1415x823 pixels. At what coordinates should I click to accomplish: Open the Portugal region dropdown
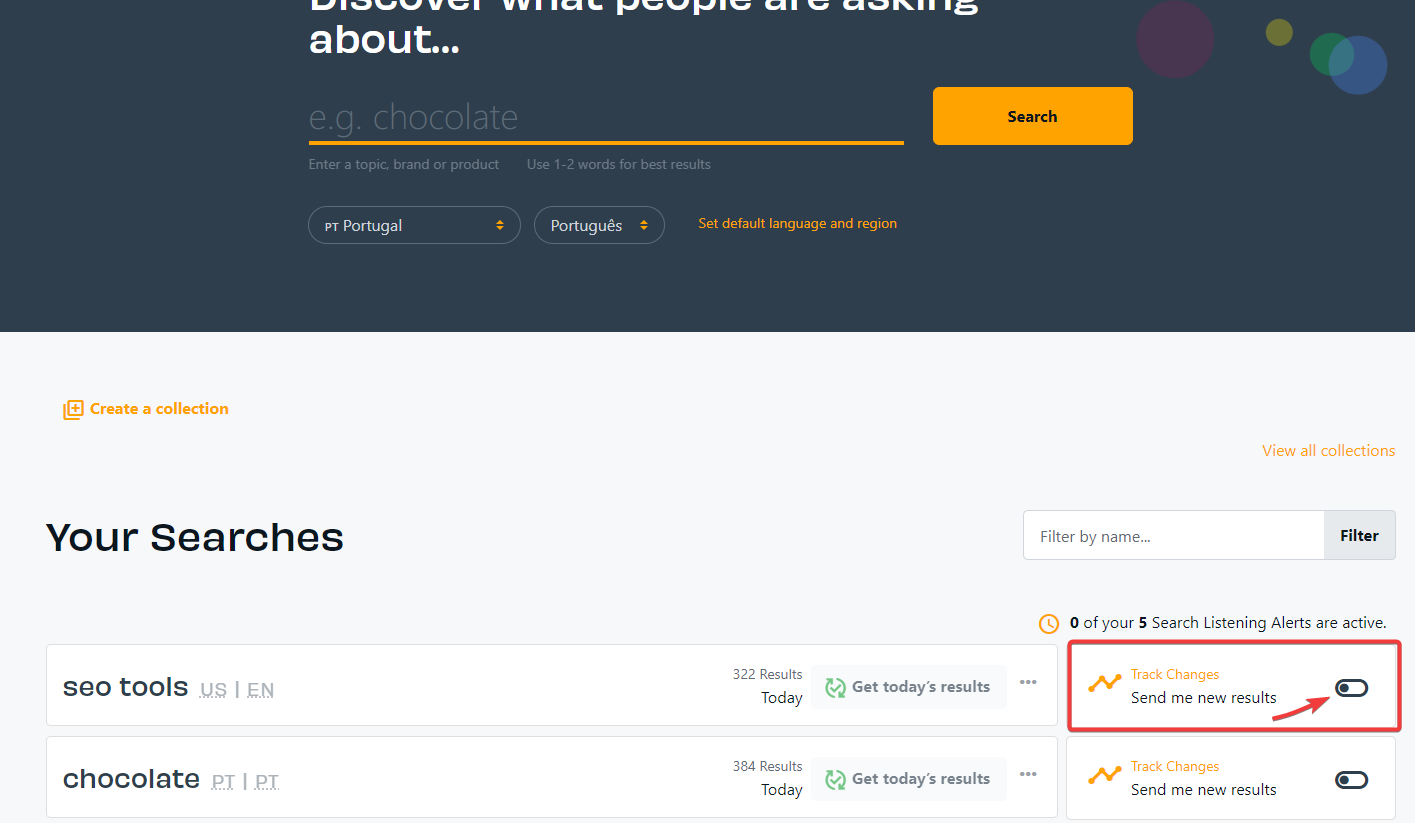[x=414, y=225]
